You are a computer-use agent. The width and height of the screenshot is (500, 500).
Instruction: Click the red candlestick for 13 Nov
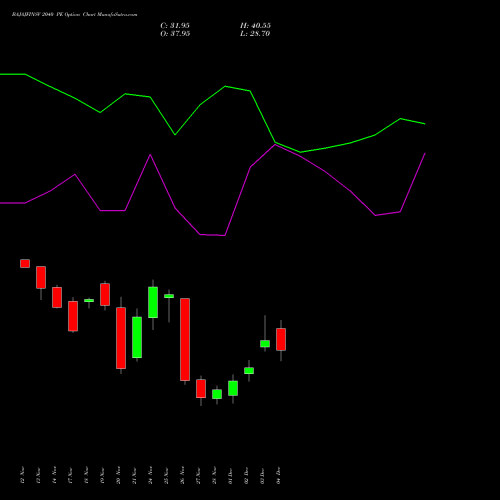coord(41,277)
